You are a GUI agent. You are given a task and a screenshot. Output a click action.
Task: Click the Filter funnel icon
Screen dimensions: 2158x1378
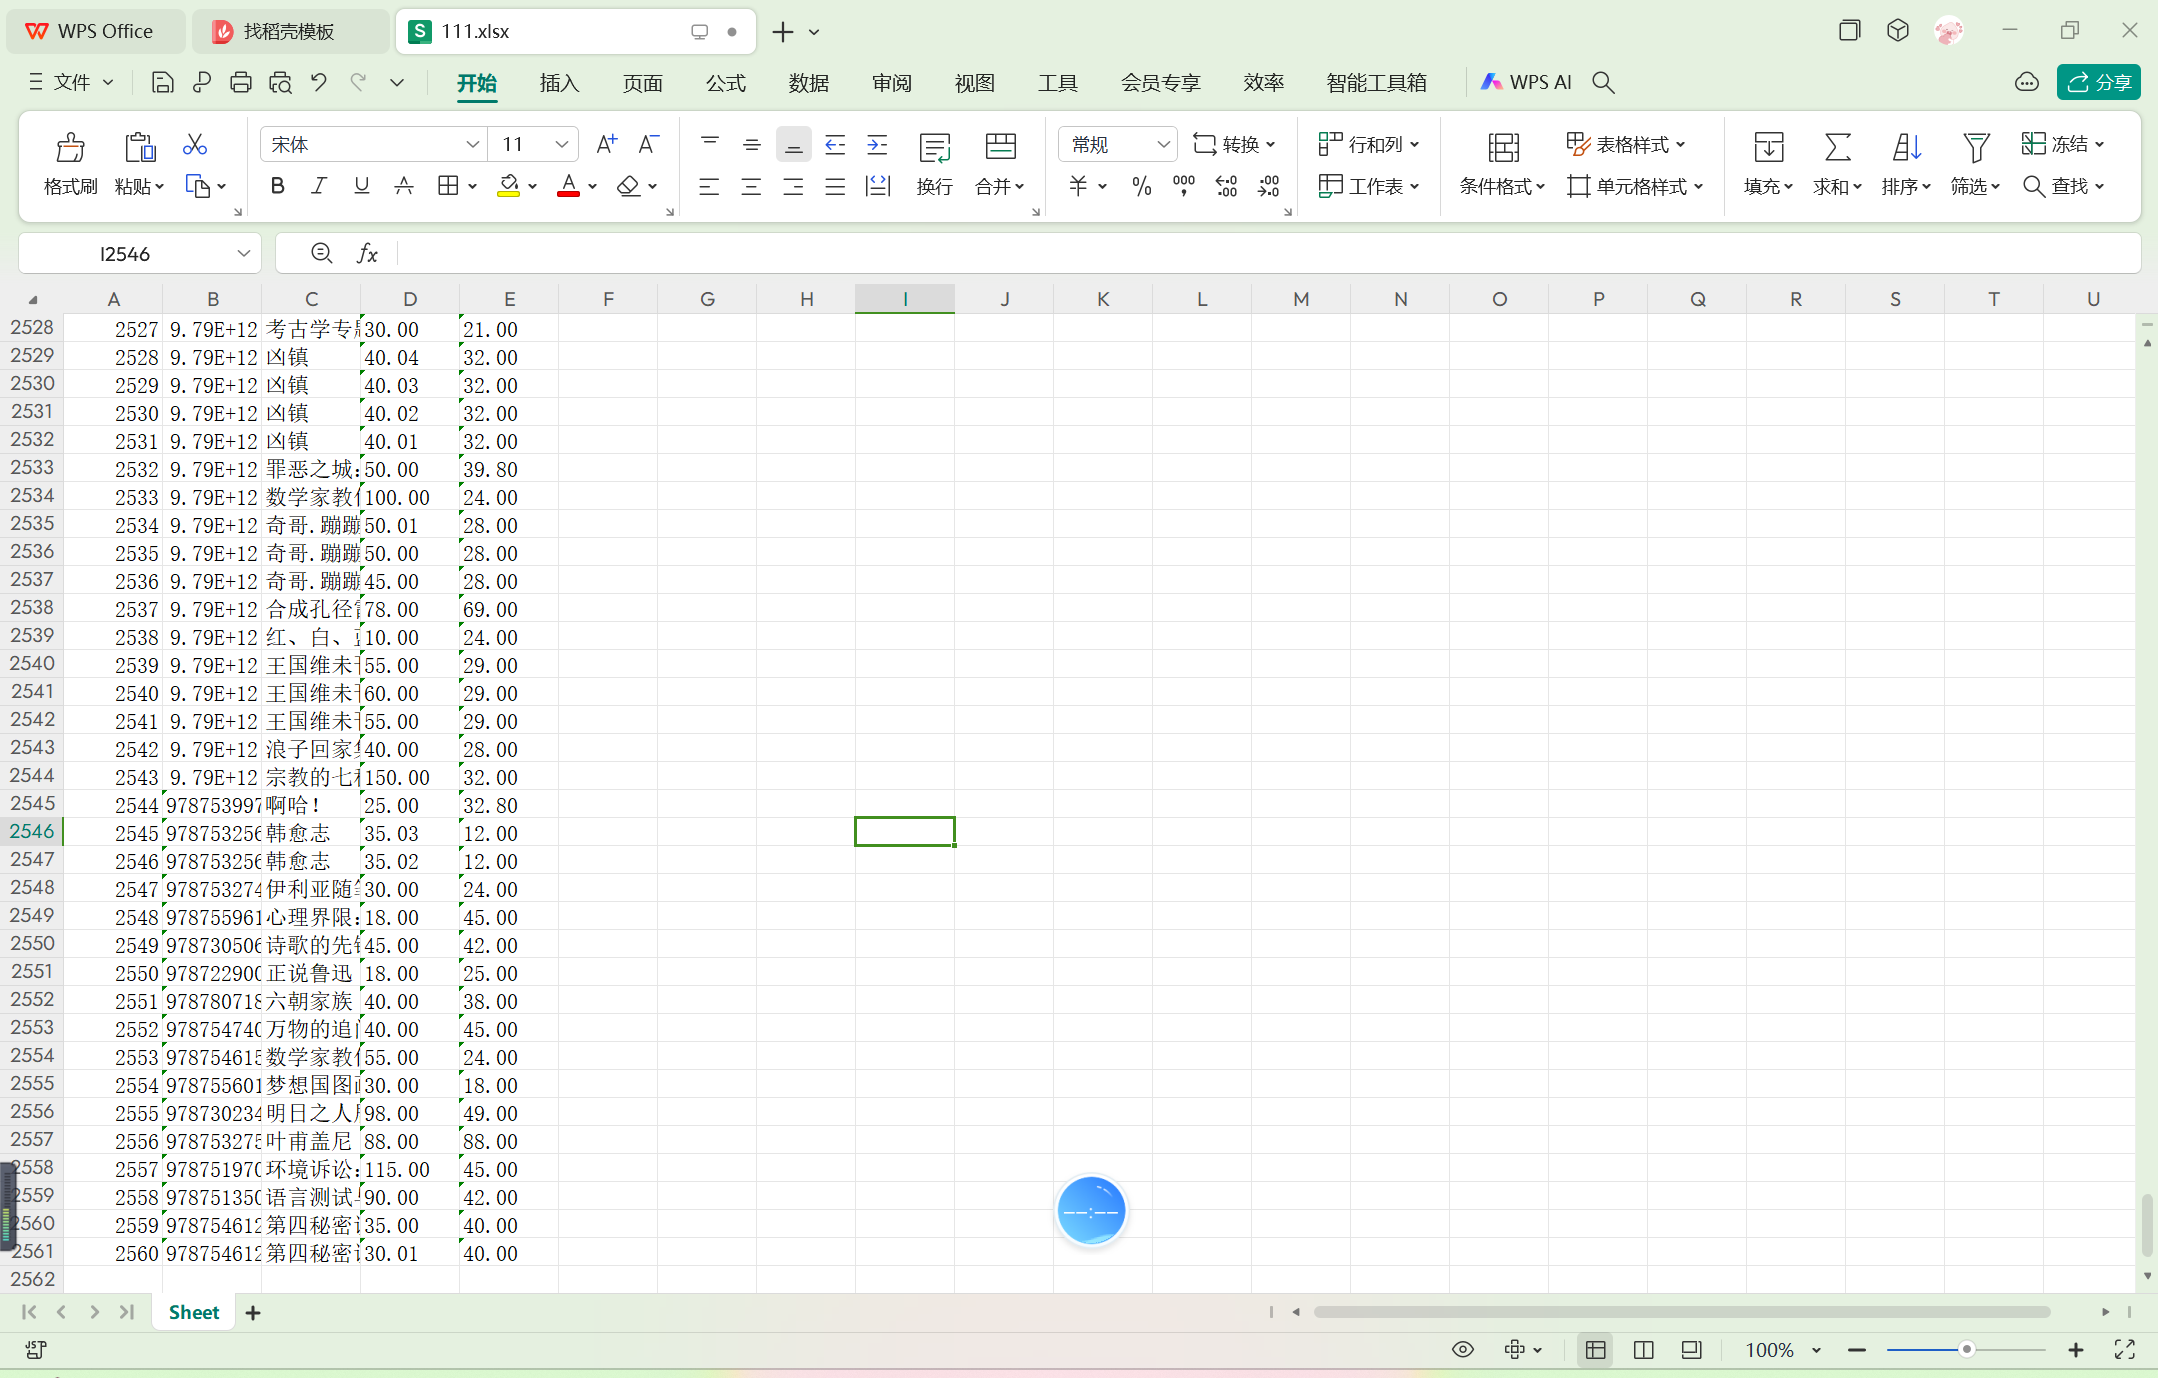click(1975, 148)
